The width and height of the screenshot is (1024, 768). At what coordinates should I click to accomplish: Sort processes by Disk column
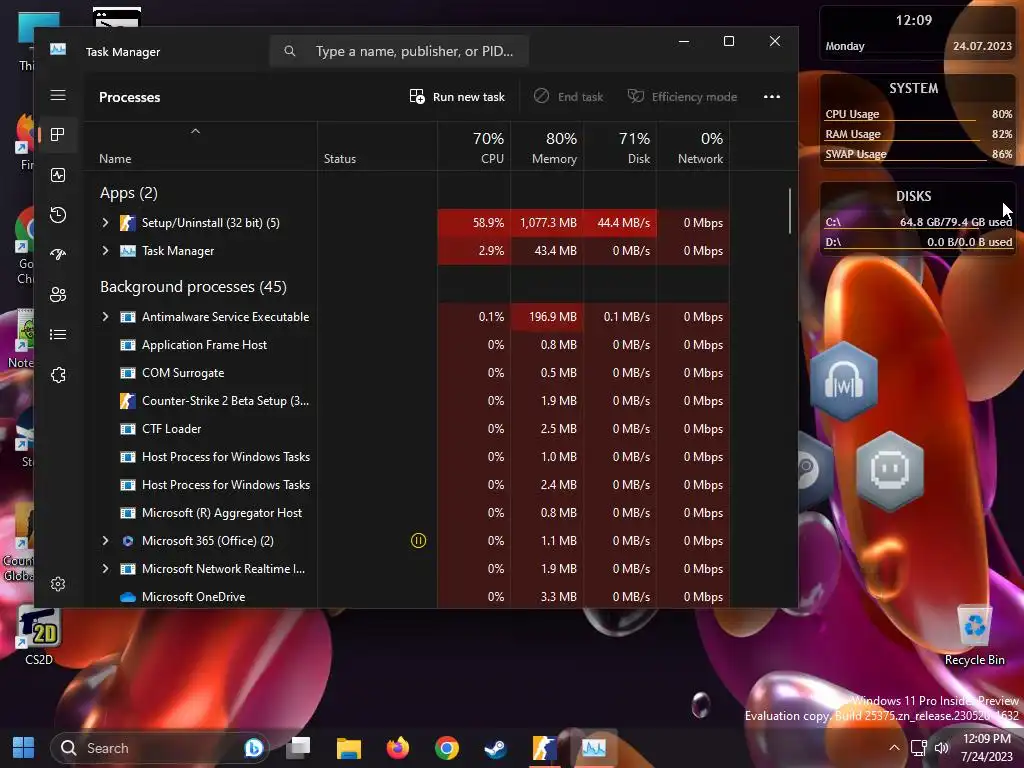pyautogui.click(x=620, y=147)
